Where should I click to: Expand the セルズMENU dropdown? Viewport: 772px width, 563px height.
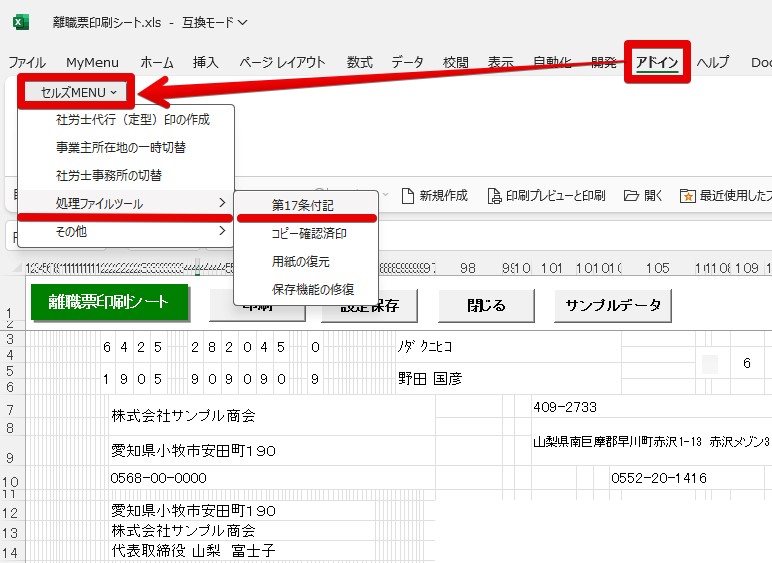pos(78,92)
